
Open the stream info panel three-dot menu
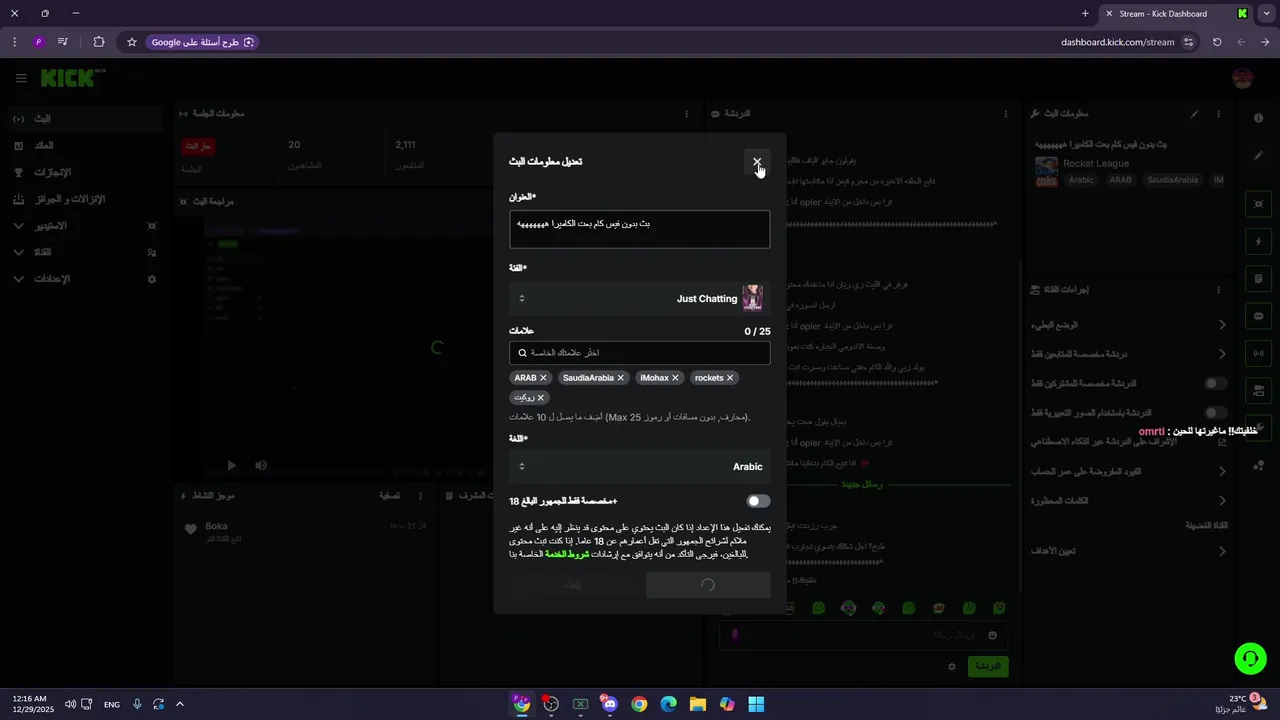point(1218,114)
